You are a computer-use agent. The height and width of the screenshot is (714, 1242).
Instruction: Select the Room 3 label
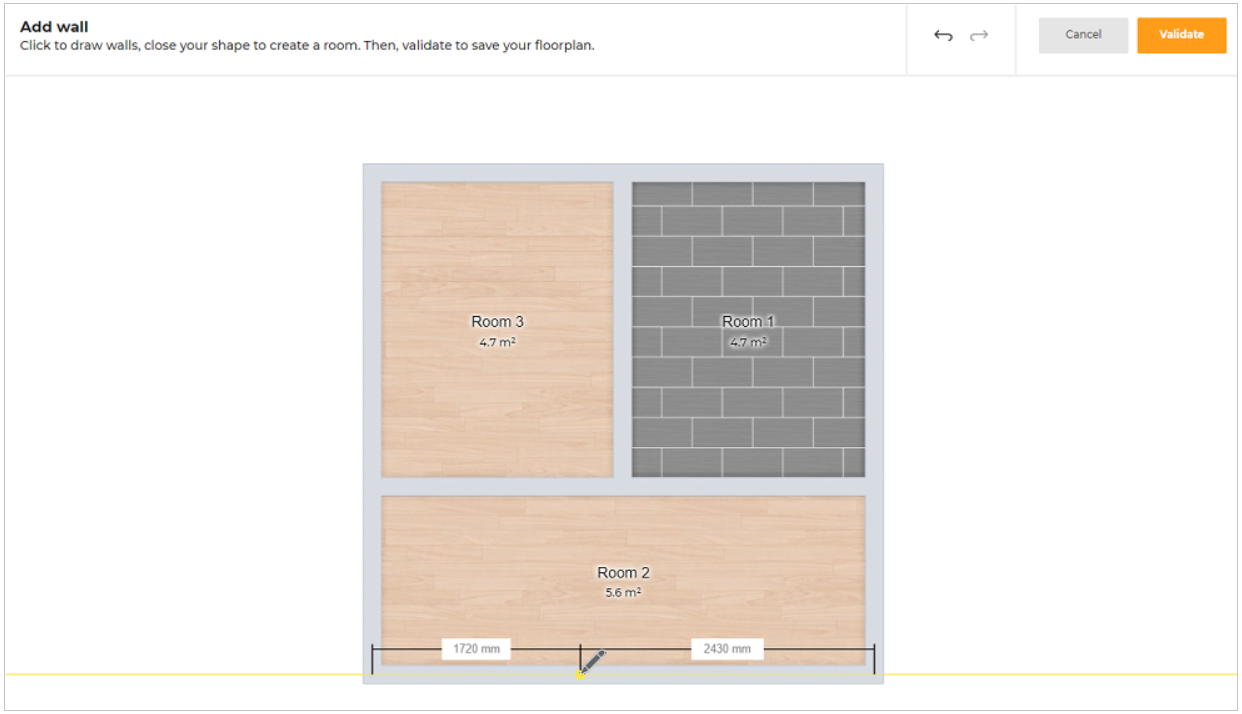(497, 321)
